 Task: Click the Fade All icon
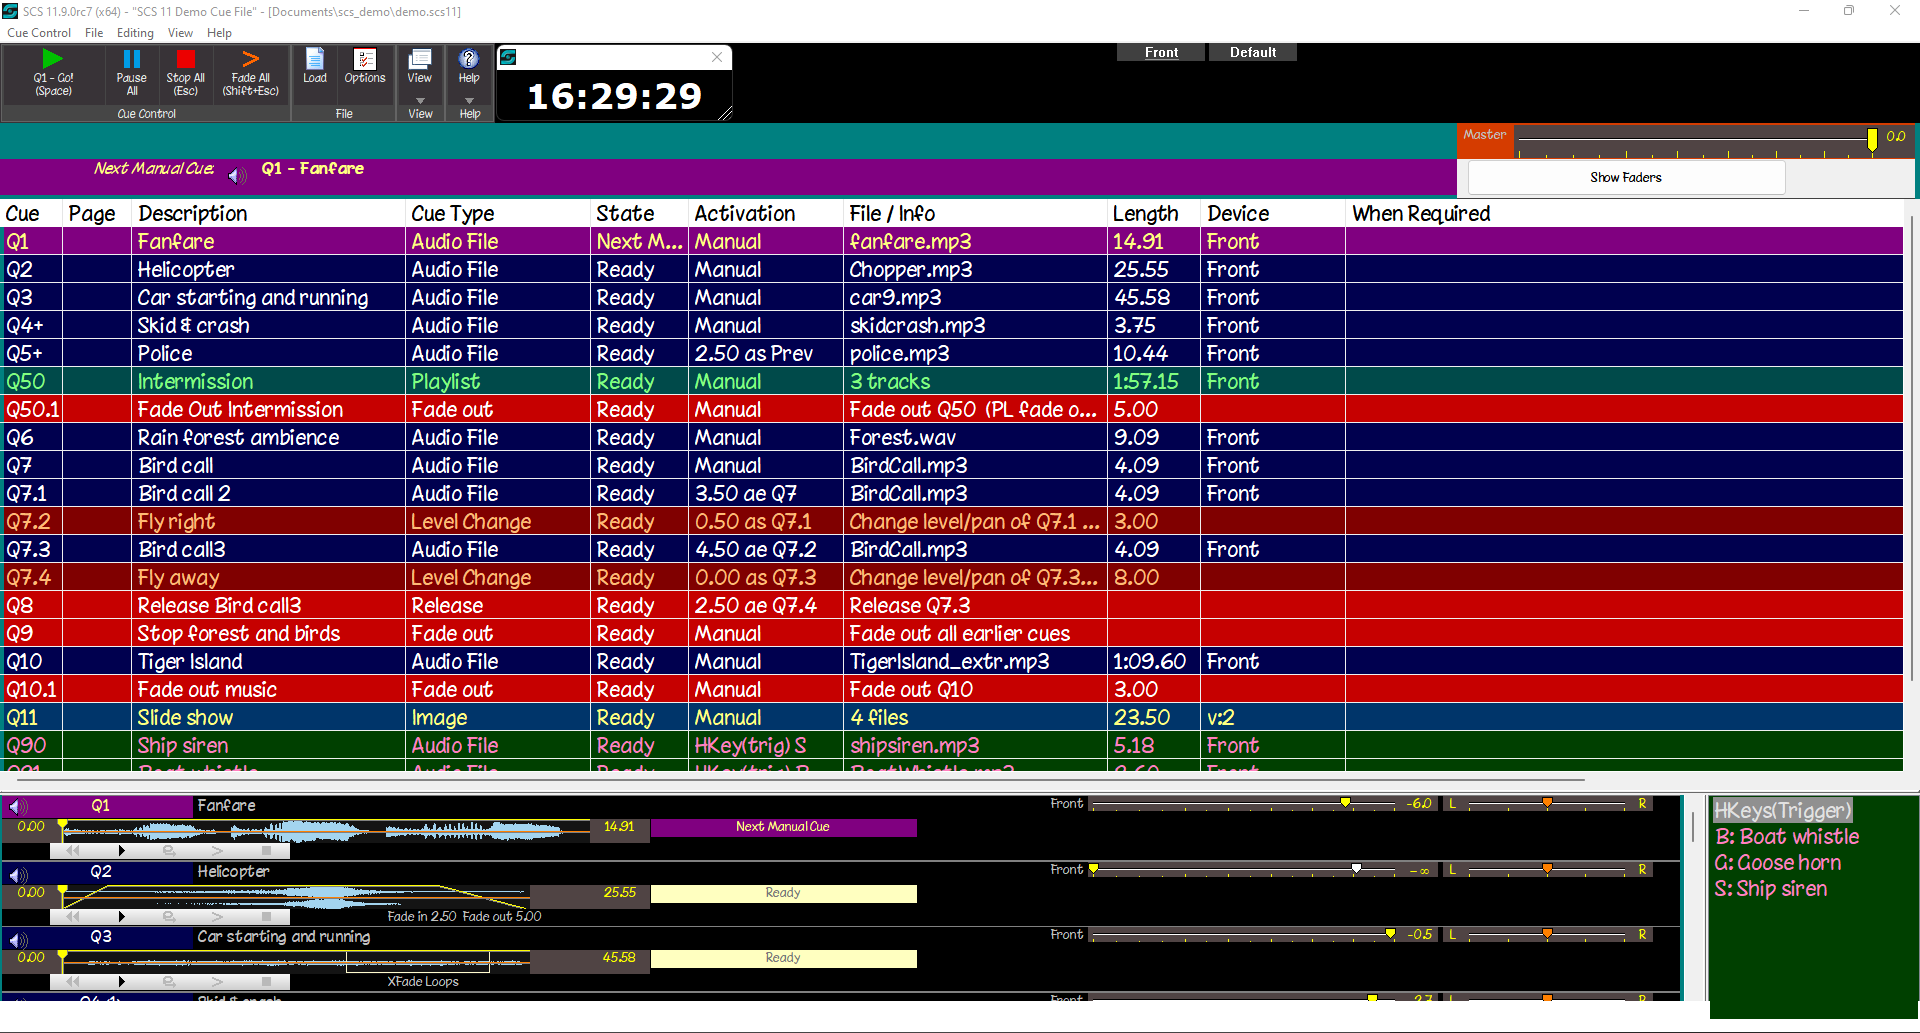(250, 61)
